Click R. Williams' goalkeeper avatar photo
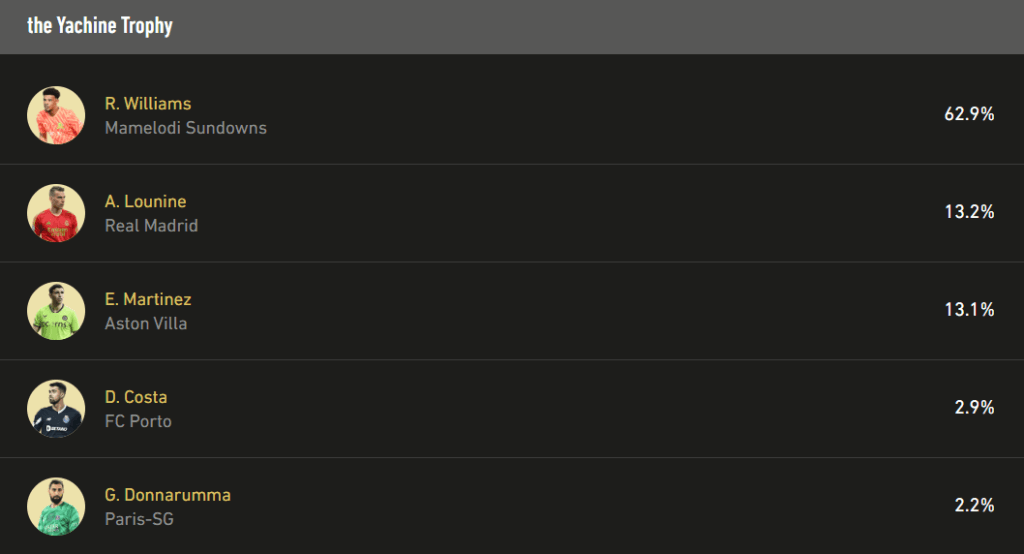Image resolution: width=1024 pixels, height=554 pixels. [x=56, y=115]
